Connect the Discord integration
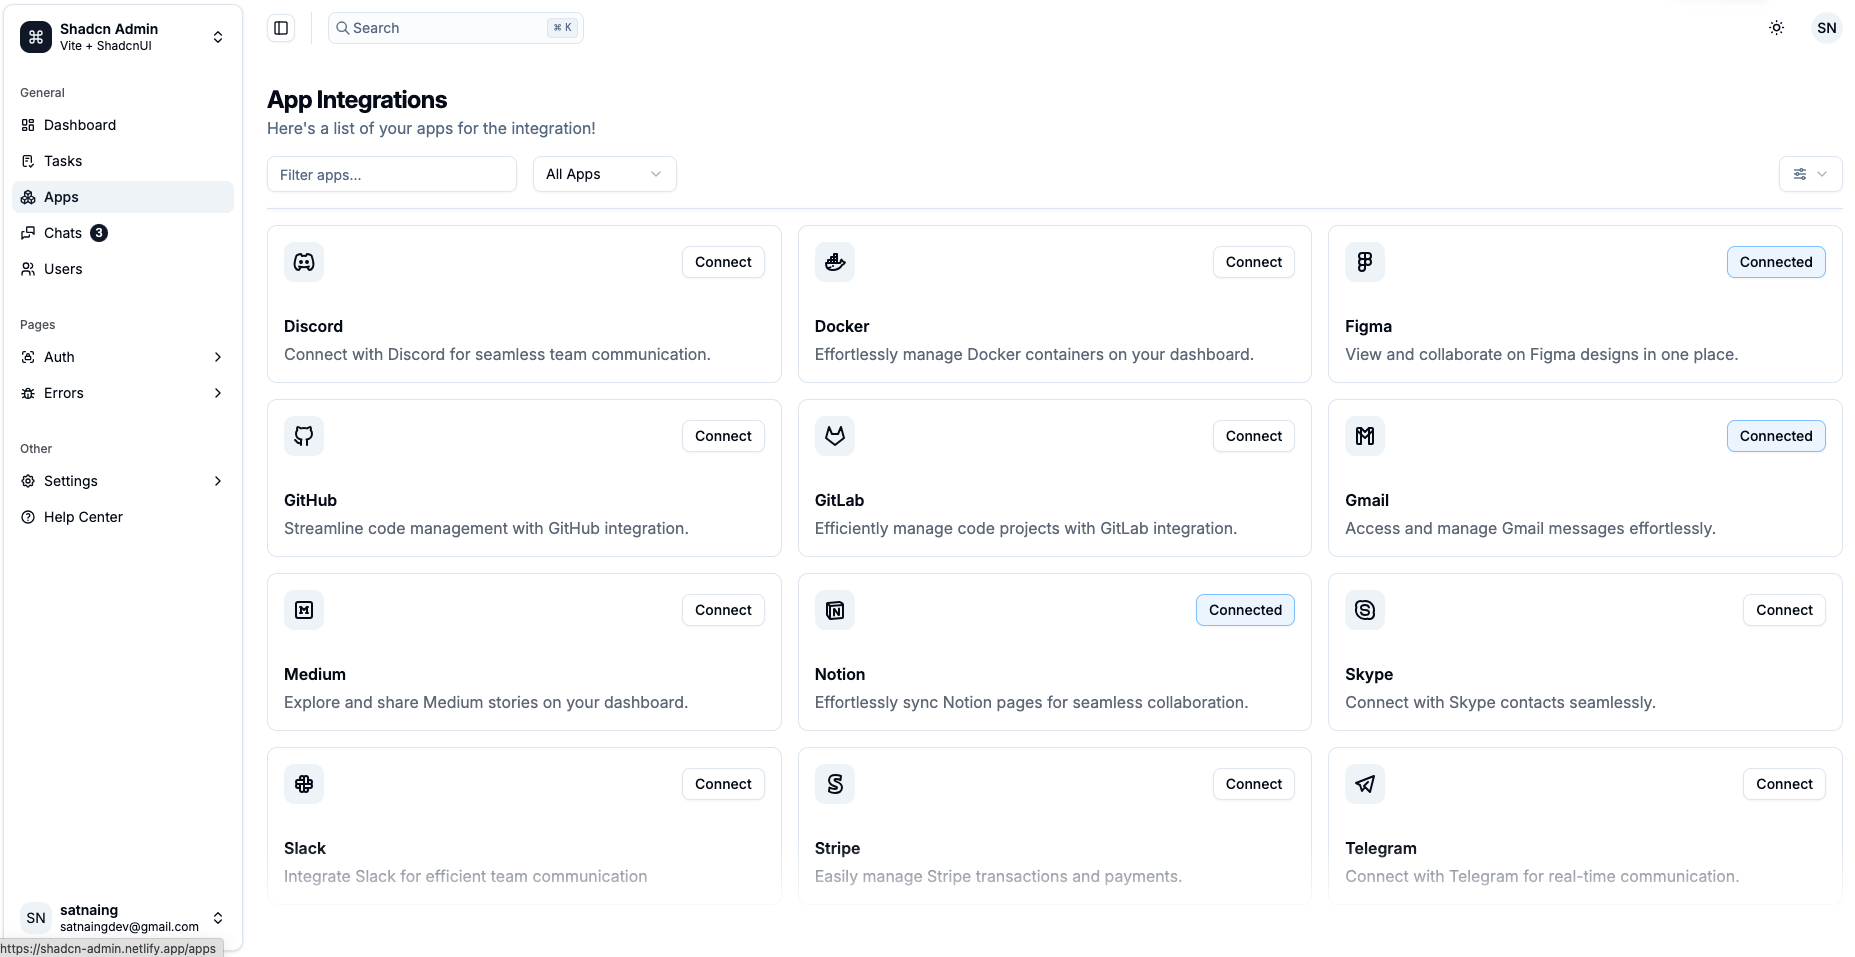The width and height of the screenshot is (1855, 957). pos(723,262)
